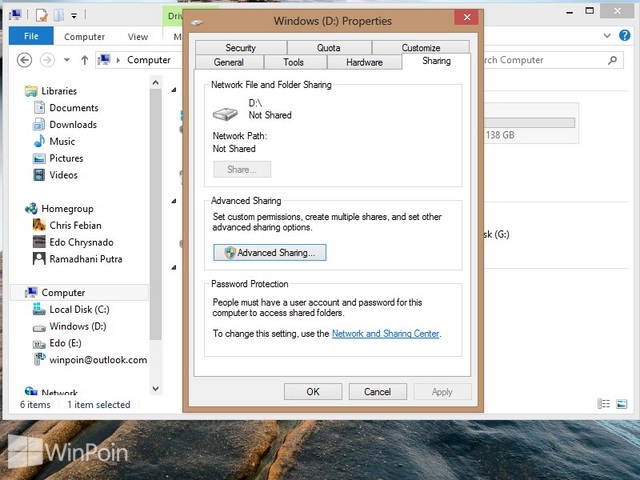Go up one level with Up arrow
The image size is (640, 480).
click(x=84, y=60)
